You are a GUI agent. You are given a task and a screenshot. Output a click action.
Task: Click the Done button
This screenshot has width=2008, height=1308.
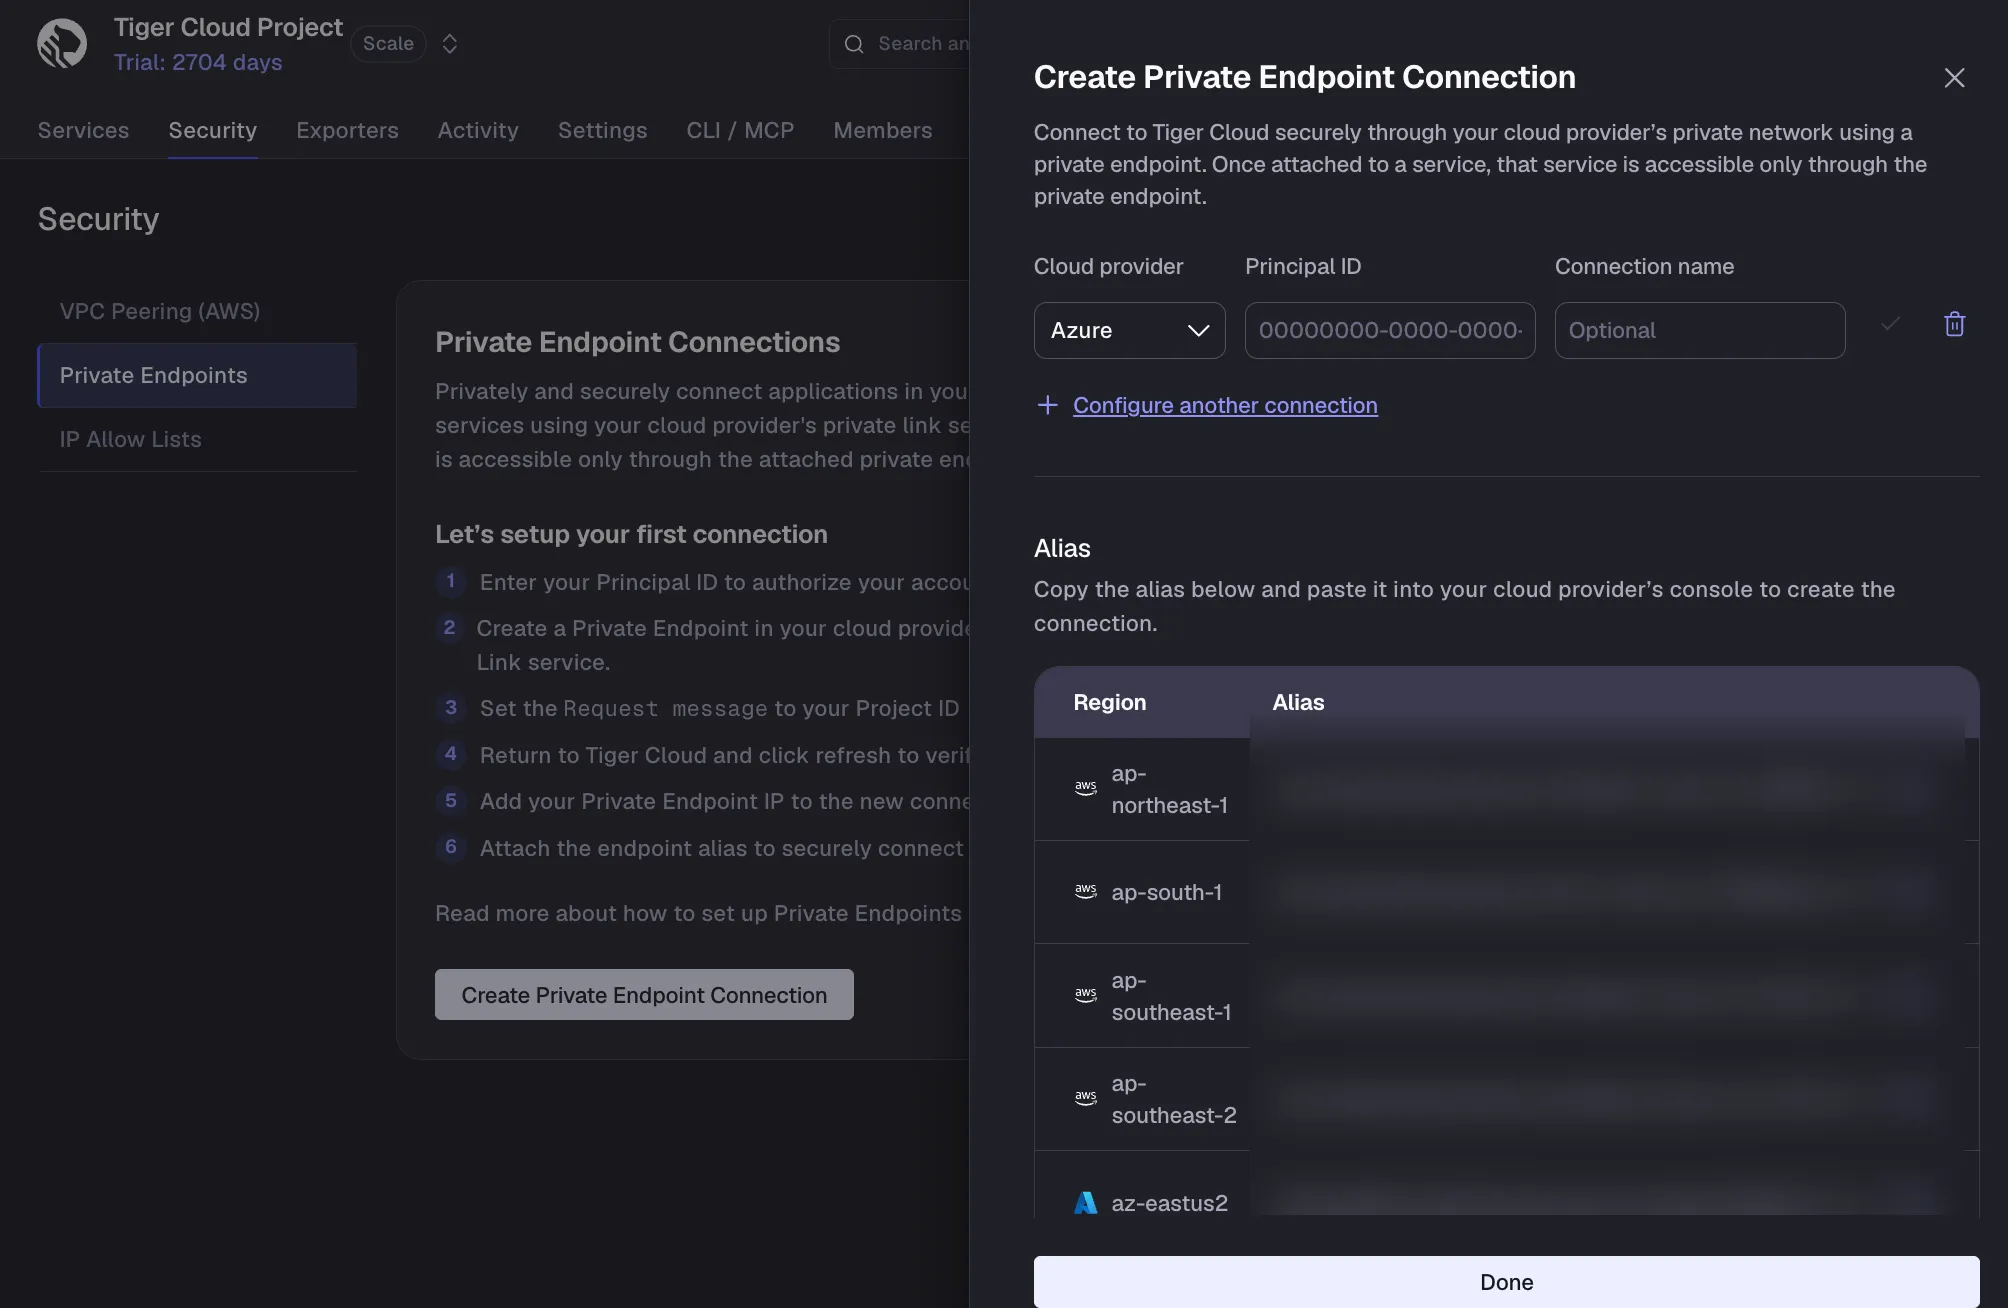(x=1506, y=1282)
